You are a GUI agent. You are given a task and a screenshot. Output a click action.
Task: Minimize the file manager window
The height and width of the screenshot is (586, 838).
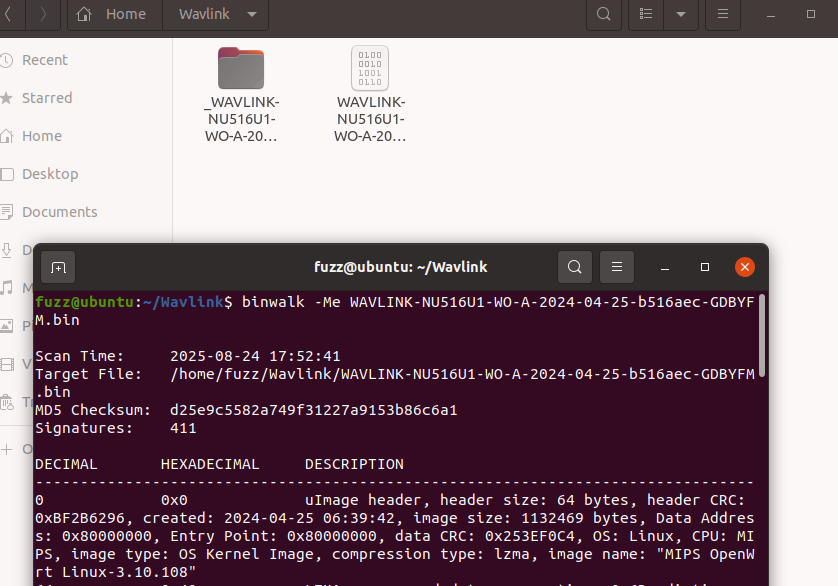tap(771, 14)
